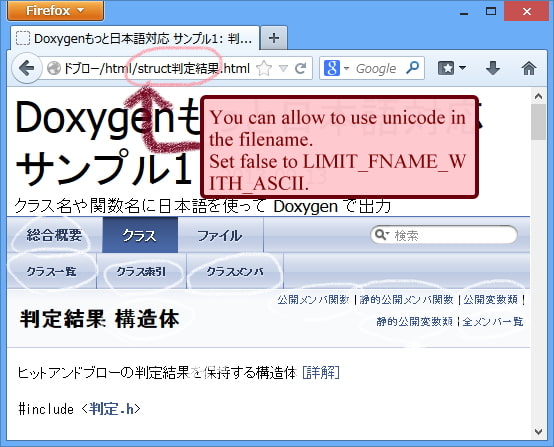Minimize the Firefox window
The height and width of the screenshot is (447, 554).
pyautogui.click(x=464, y=12)
